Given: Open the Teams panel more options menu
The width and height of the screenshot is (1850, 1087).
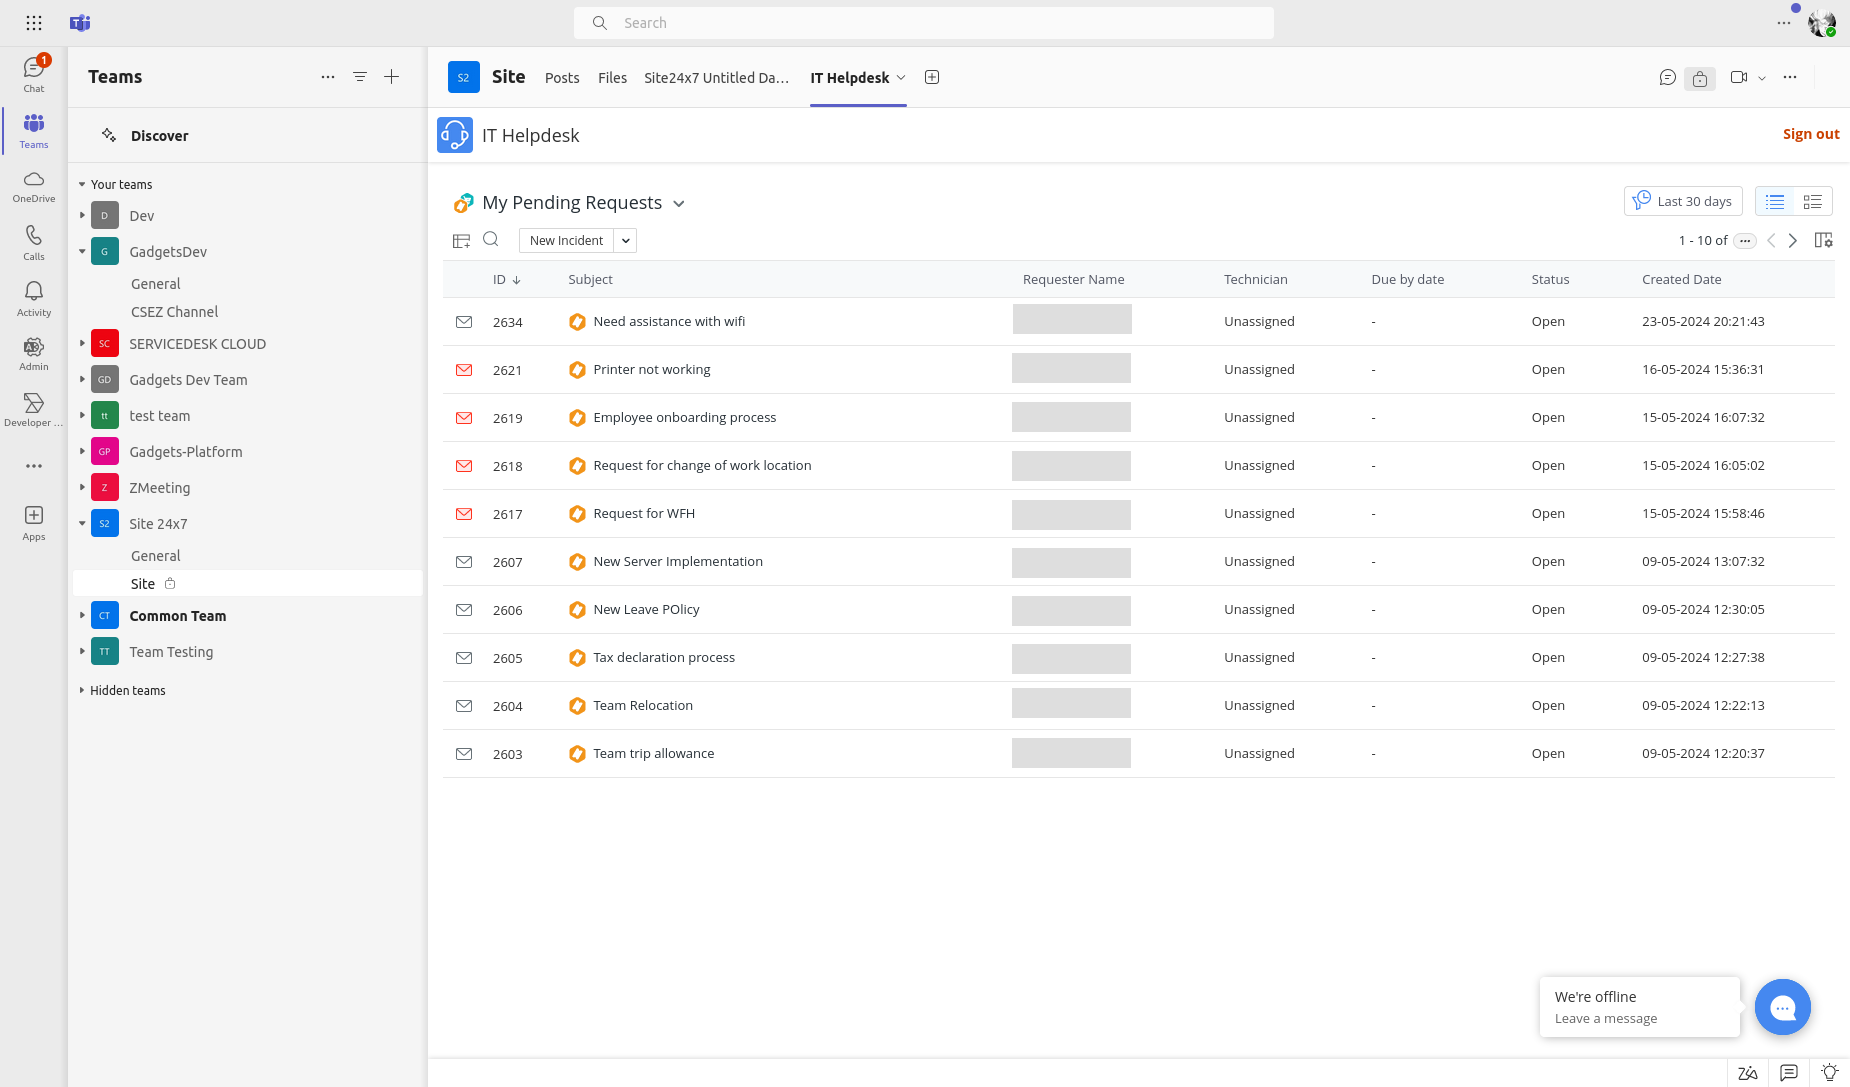Looking at the screenshot, I should click(328, 77).
